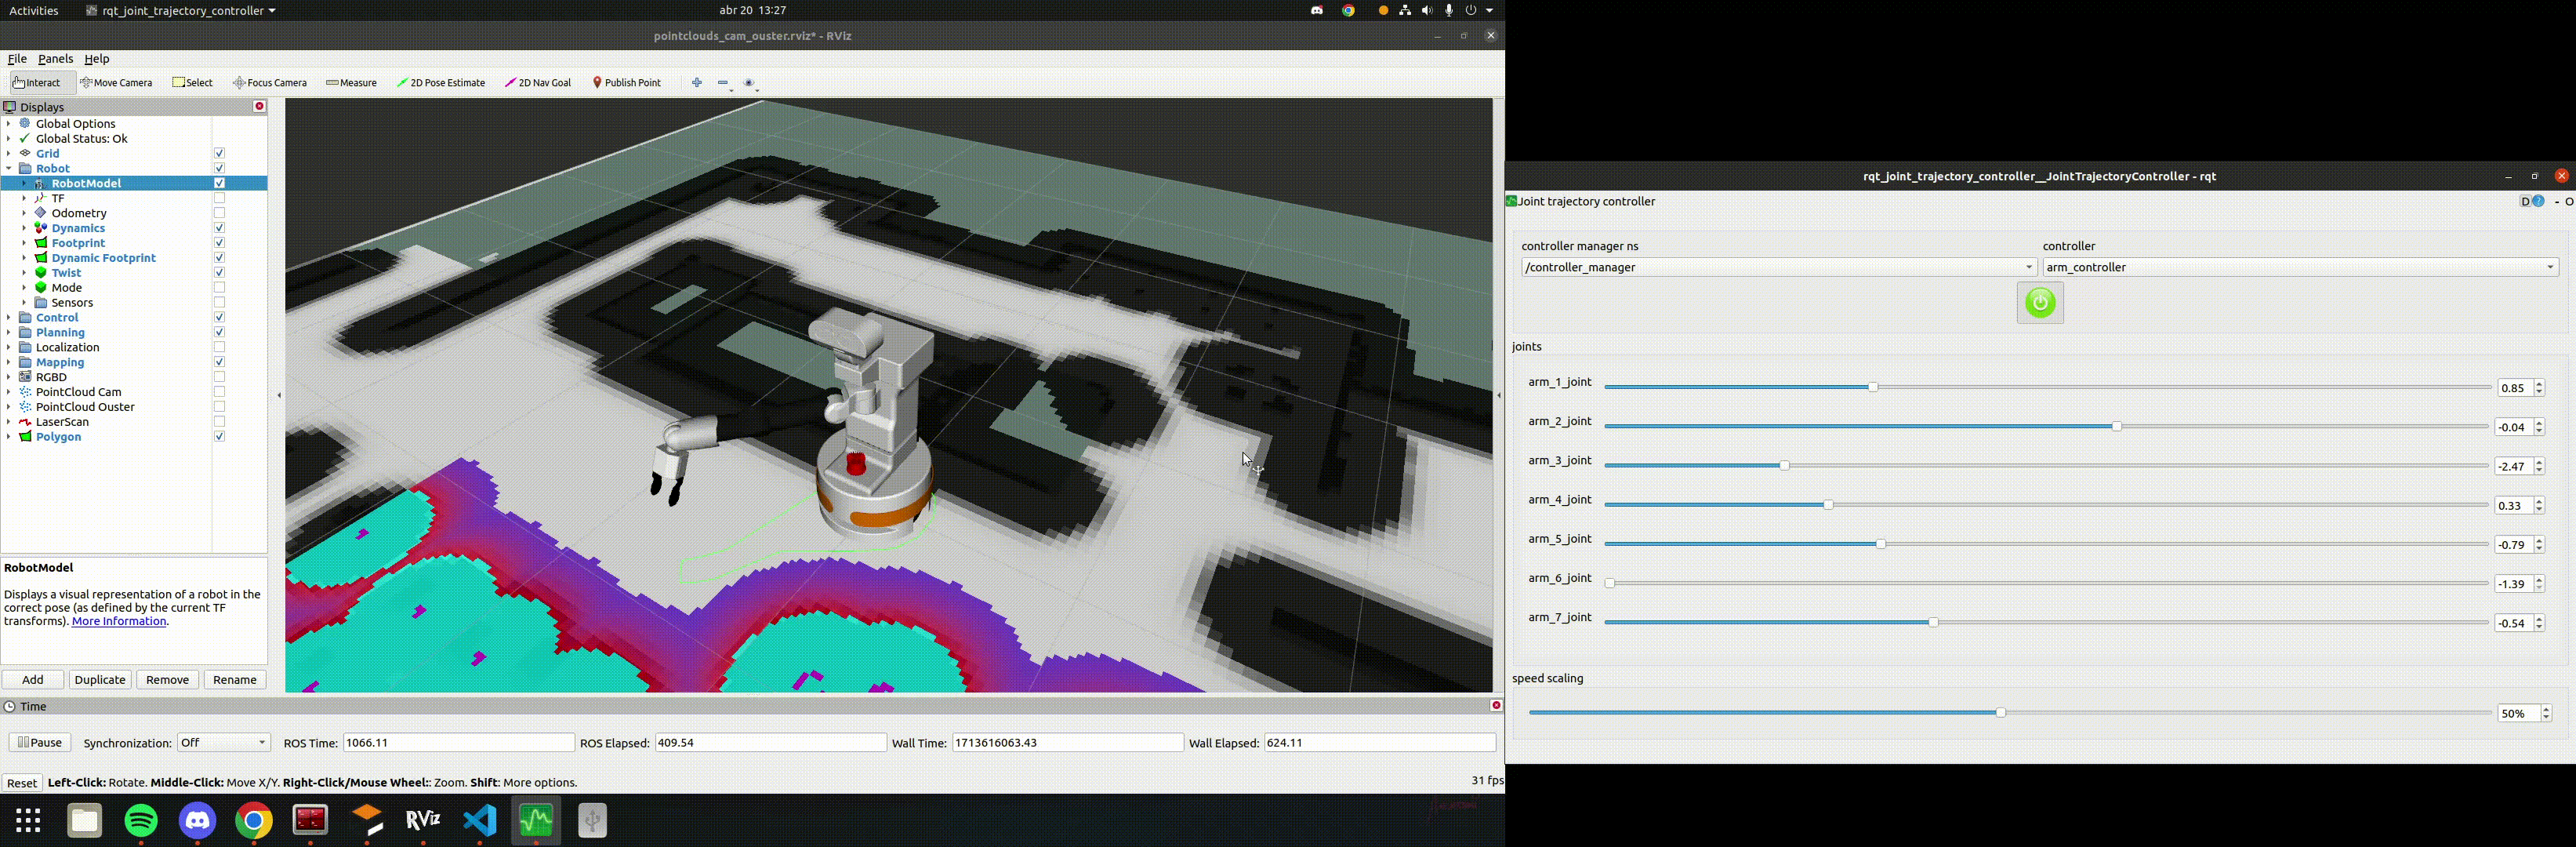
Task: Select the Publish Point tool
Action: coord(627,83)
